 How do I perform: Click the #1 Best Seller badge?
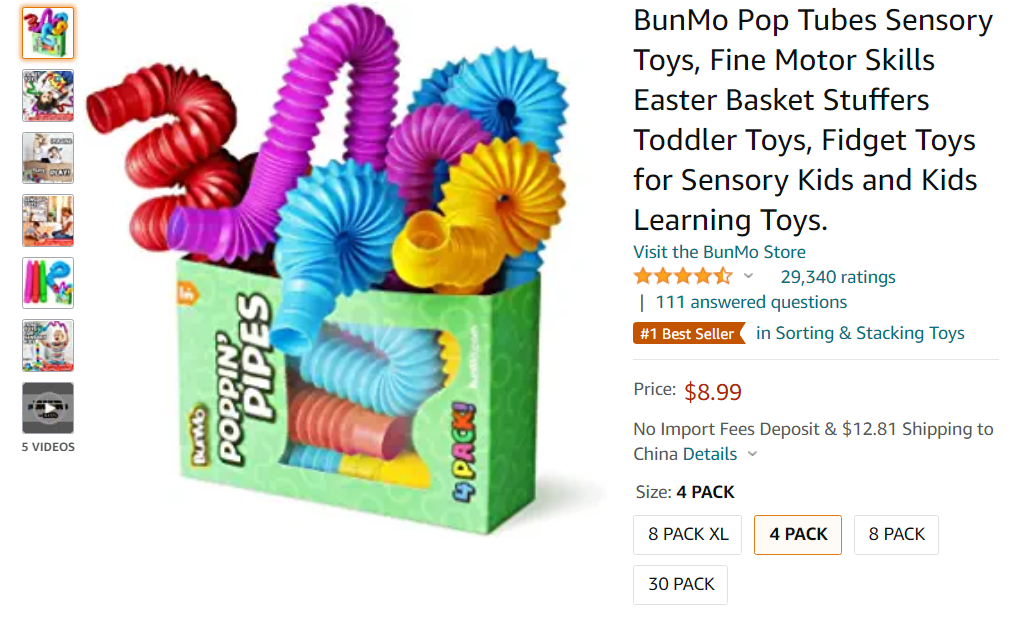click(689, 334)
